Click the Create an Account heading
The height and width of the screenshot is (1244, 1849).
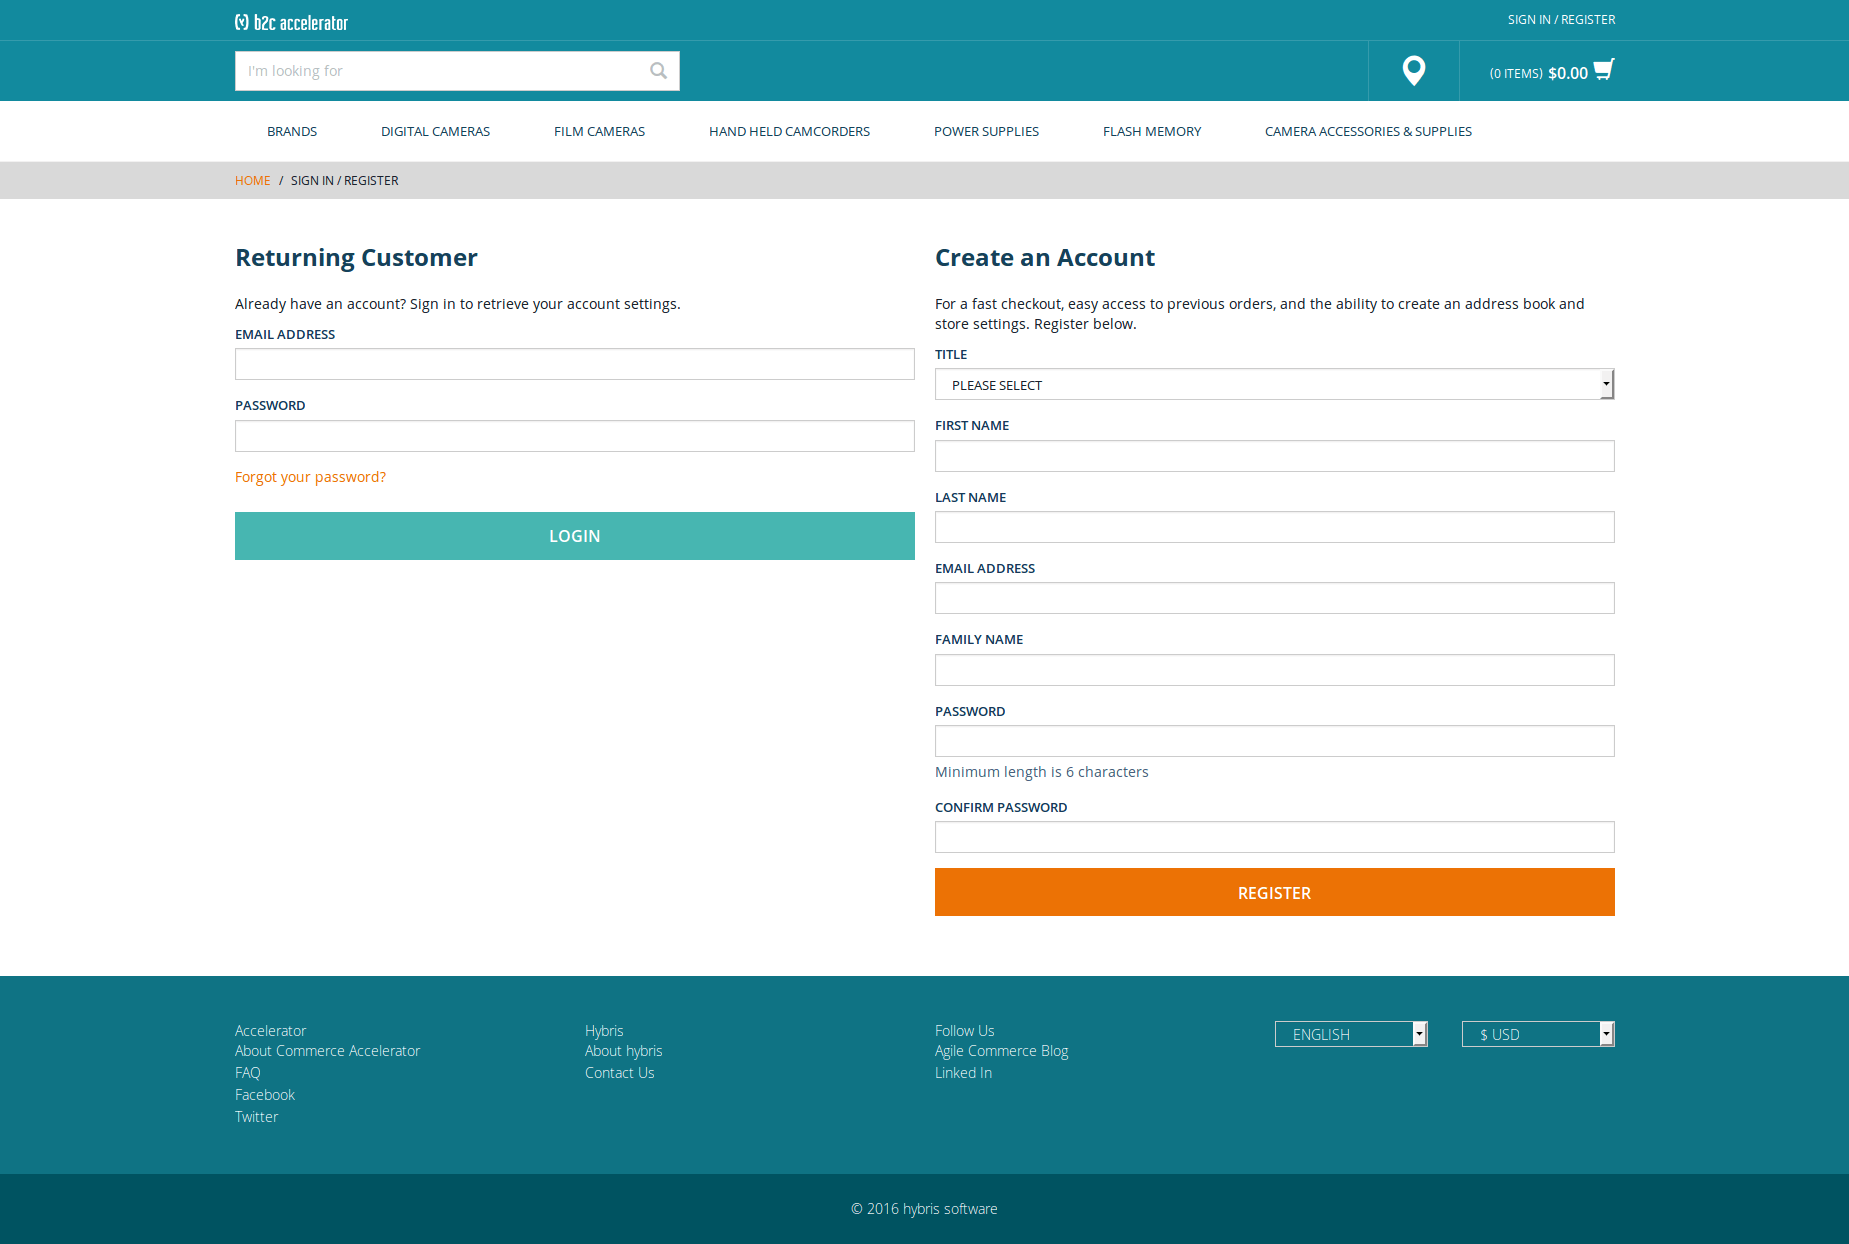pyautogui.click(x=1044, y=258)
